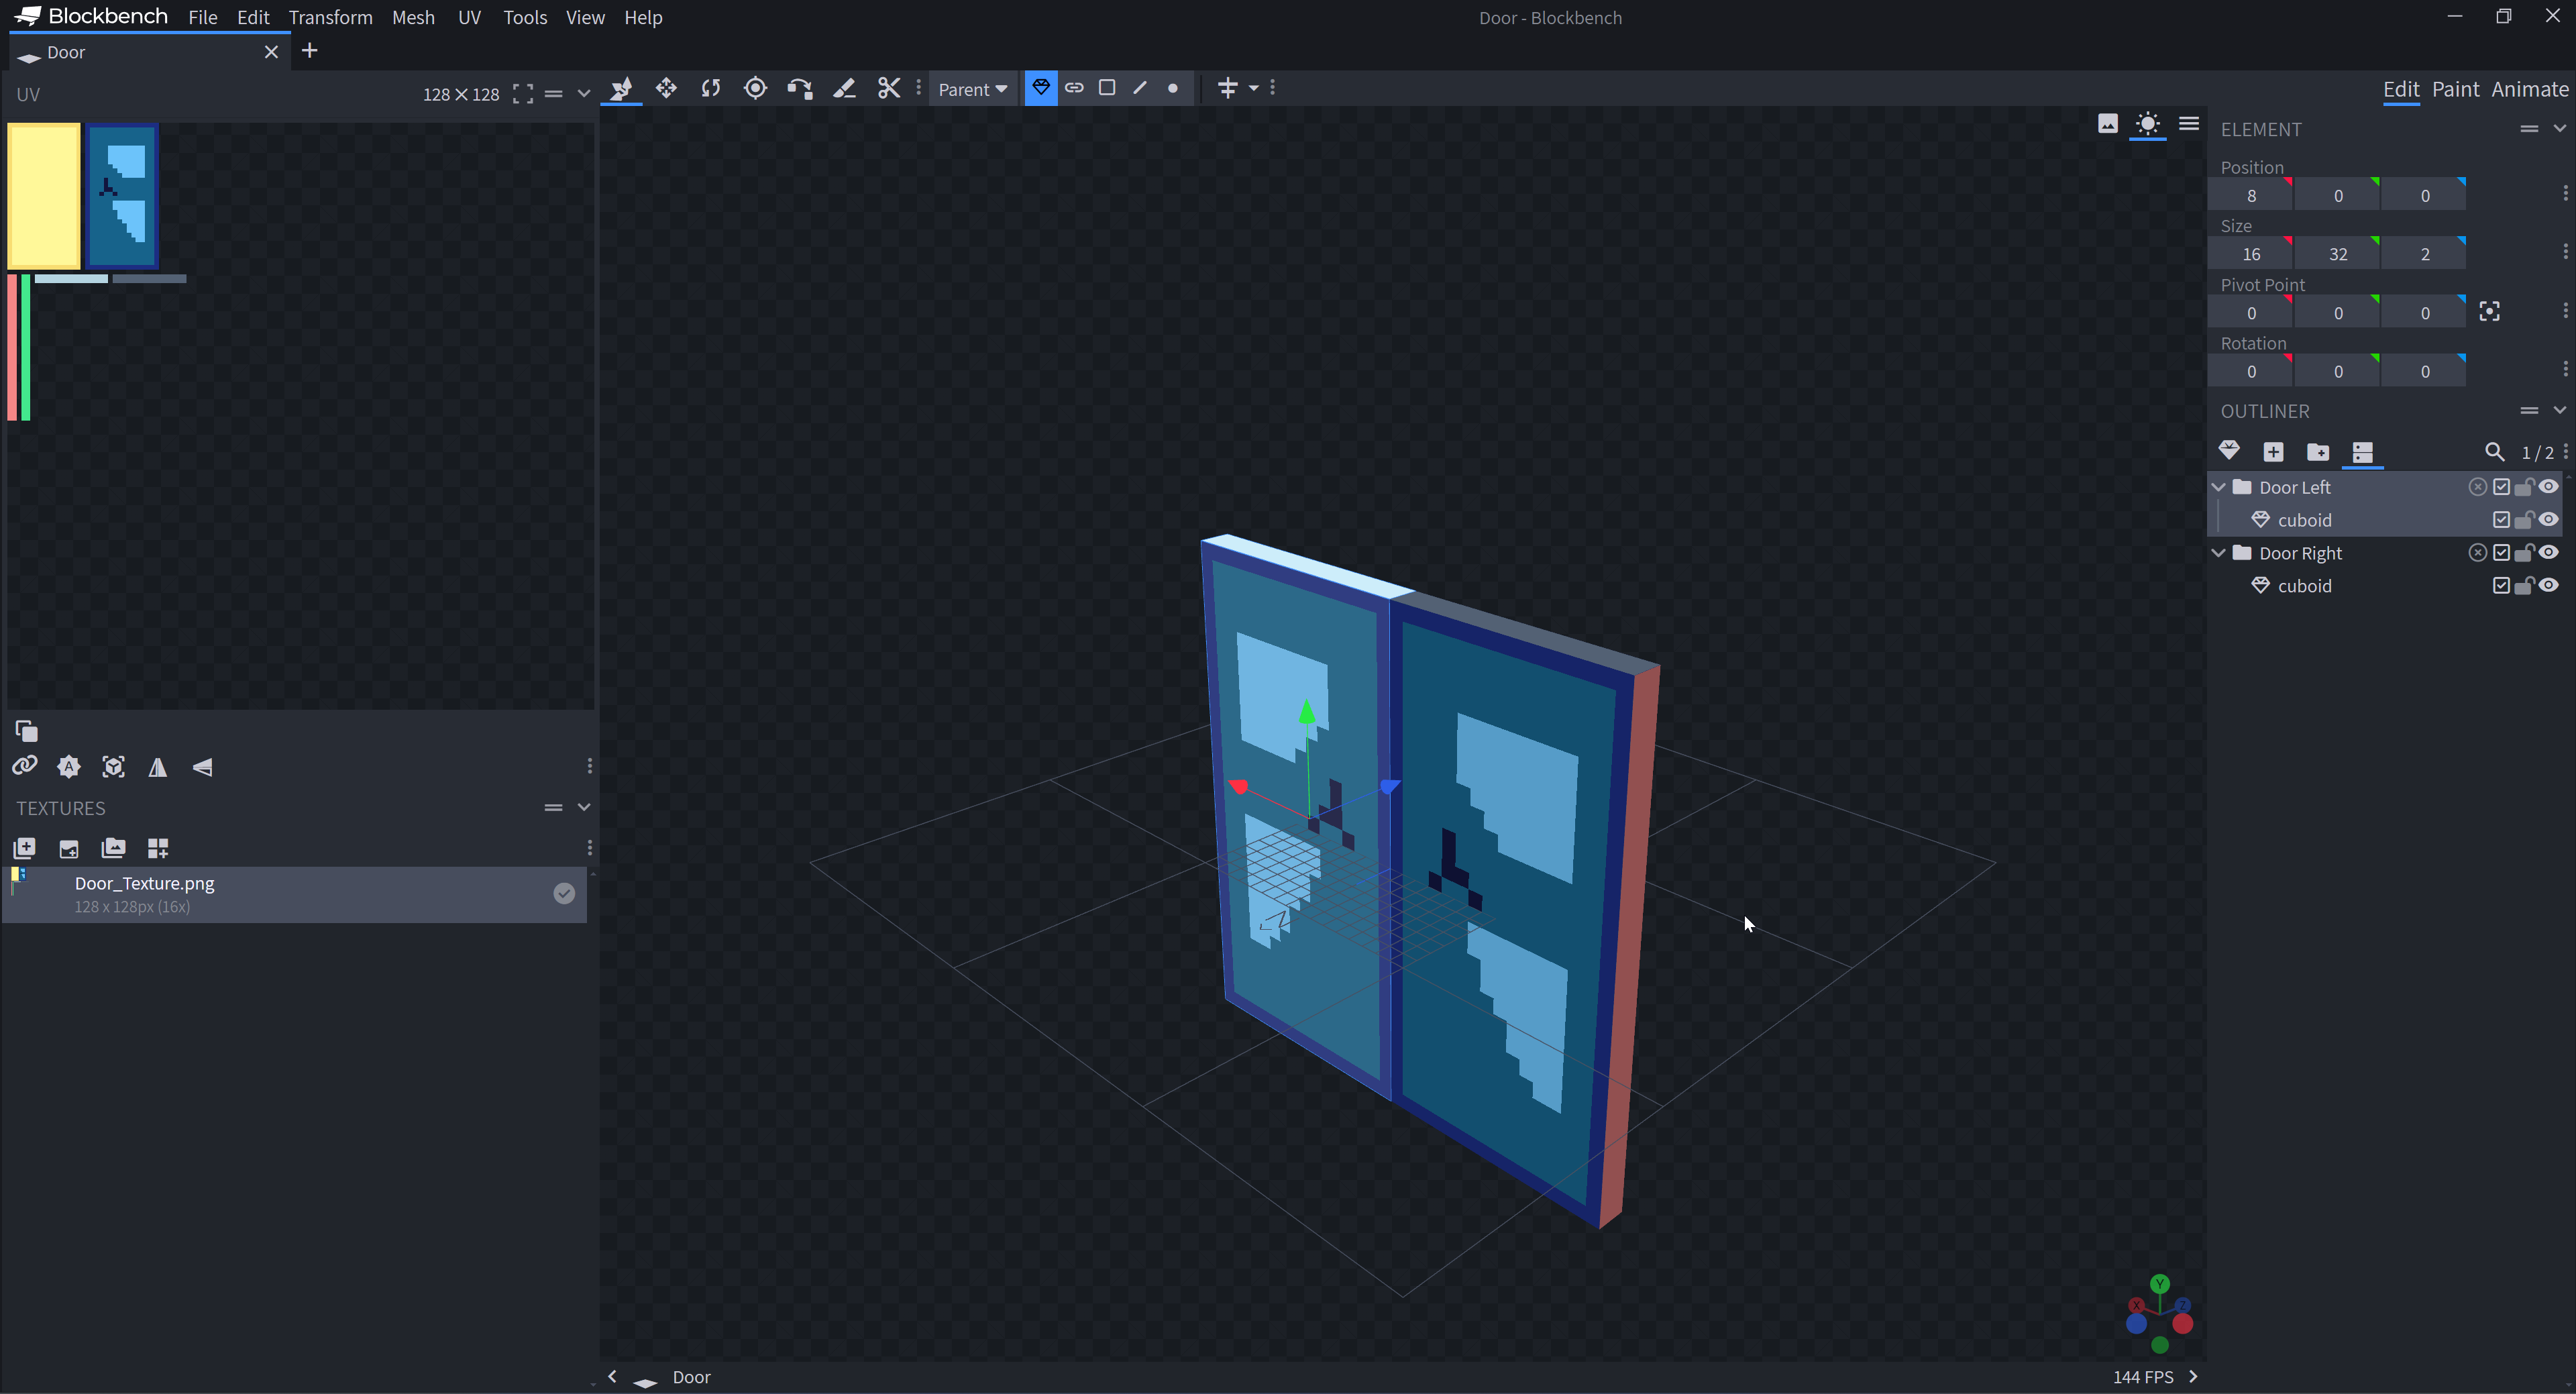Toggle Outliner options view icon

[x=2363, y=452]
